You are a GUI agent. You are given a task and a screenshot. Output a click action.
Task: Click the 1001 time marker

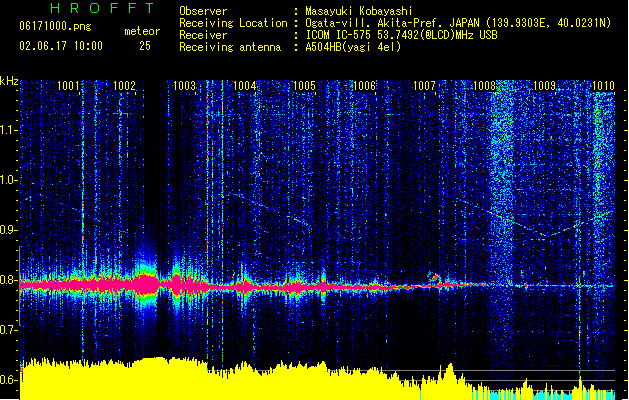click(68, 85)
